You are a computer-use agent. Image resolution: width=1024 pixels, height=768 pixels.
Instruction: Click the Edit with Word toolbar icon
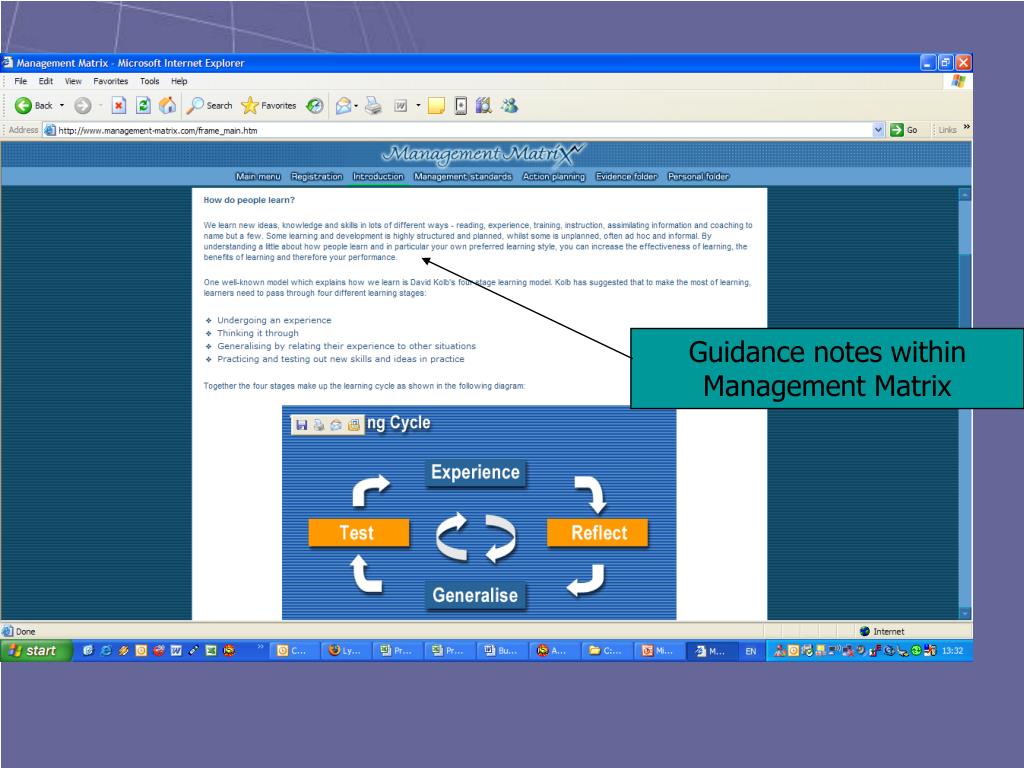click(400, 105)
